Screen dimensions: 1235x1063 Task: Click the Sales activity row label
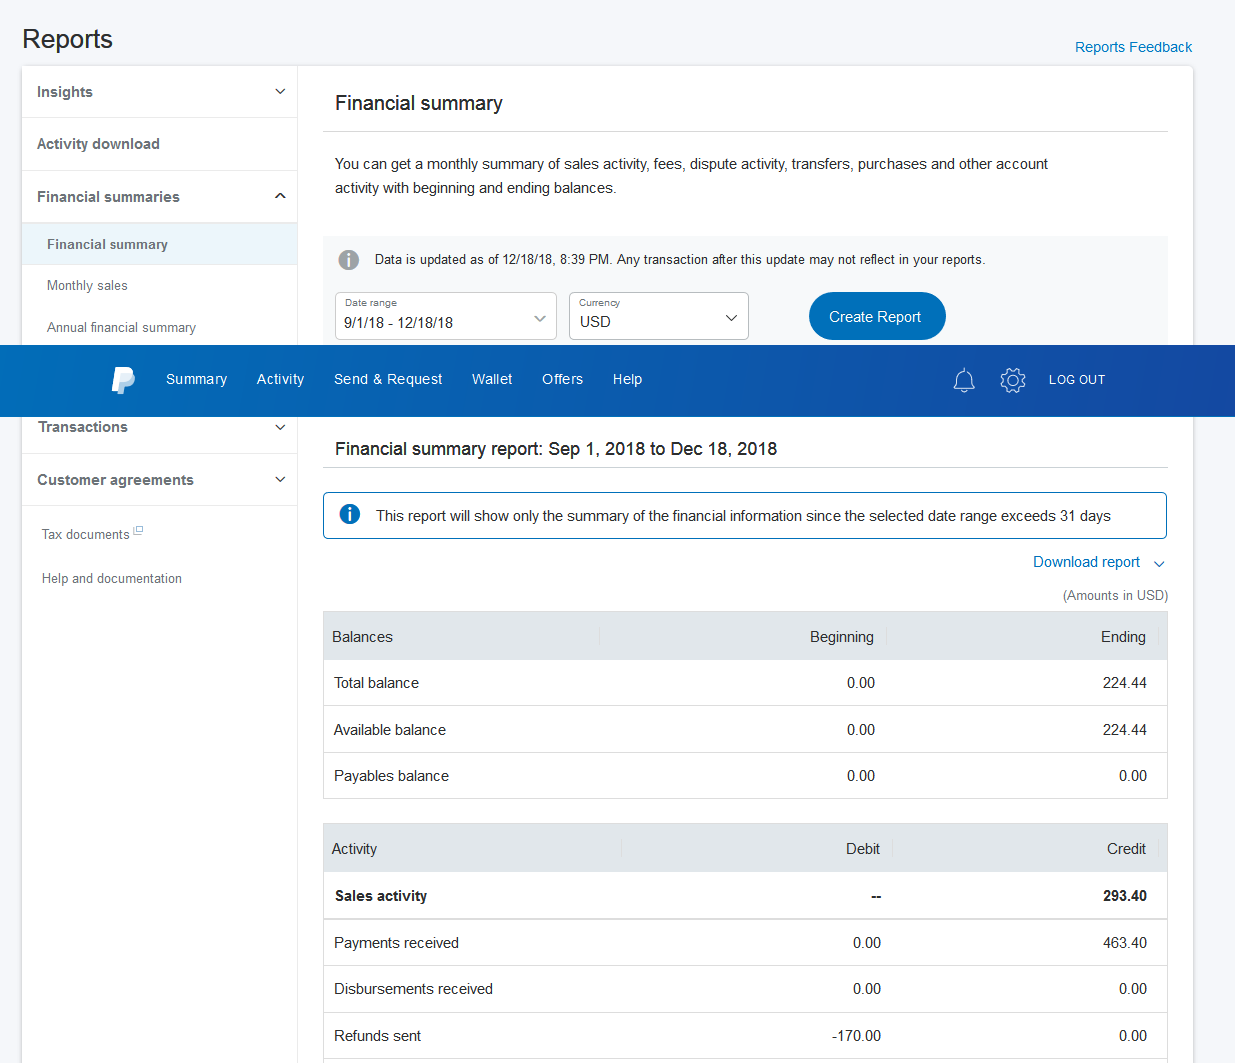(381, 896)
